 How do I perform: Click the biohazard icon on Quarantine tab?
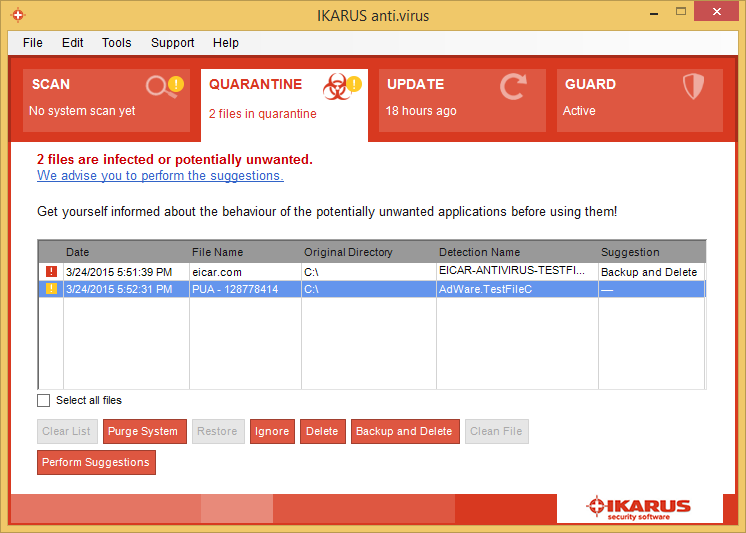point(338,88)
